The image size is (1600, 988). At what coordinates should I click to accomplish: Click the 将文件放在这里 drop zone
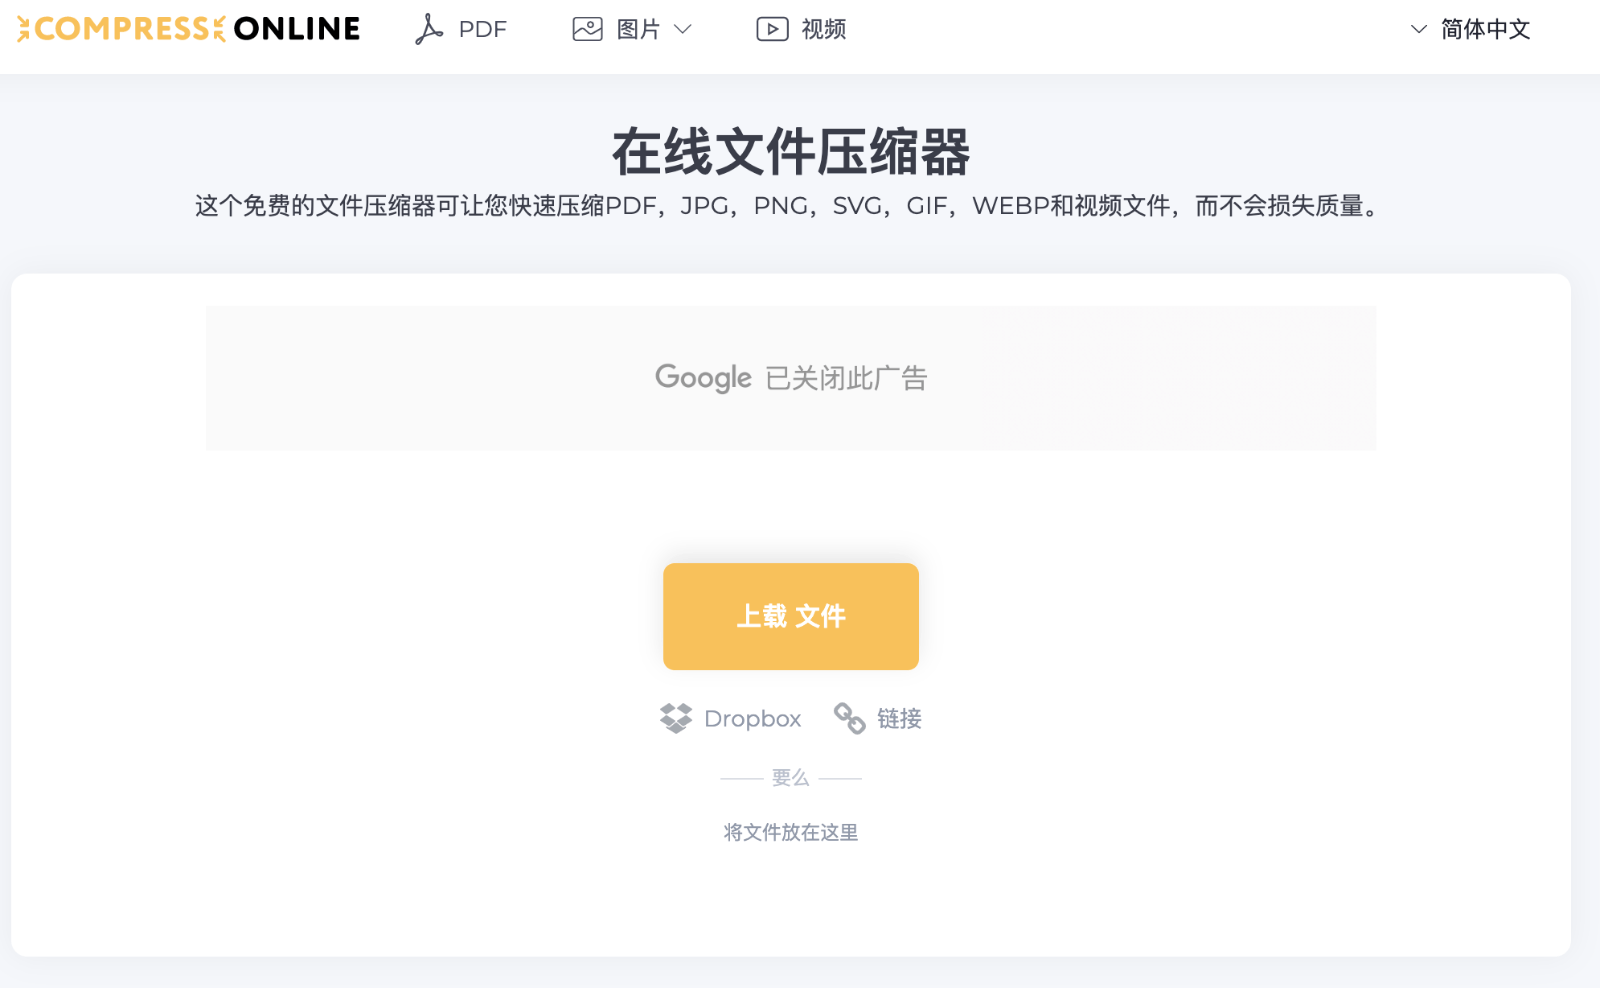790,831
